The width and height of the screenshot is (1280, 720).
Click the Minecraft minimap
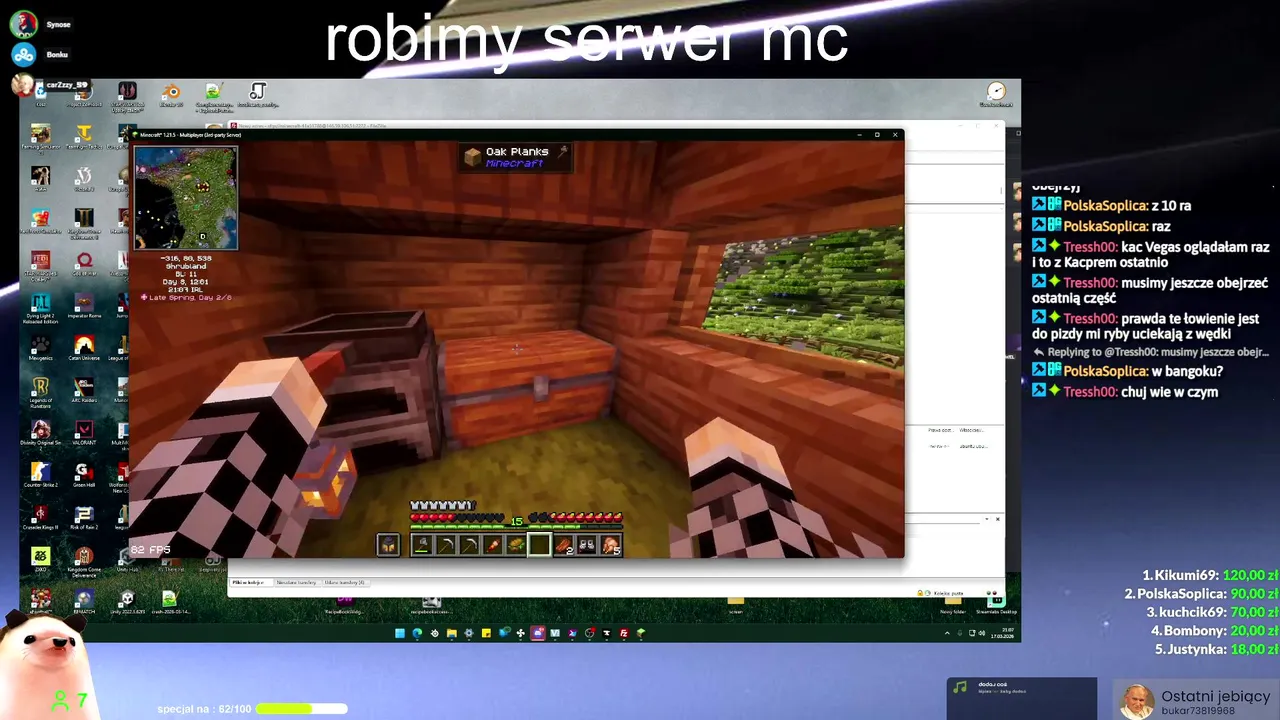[x=186, y=198]
